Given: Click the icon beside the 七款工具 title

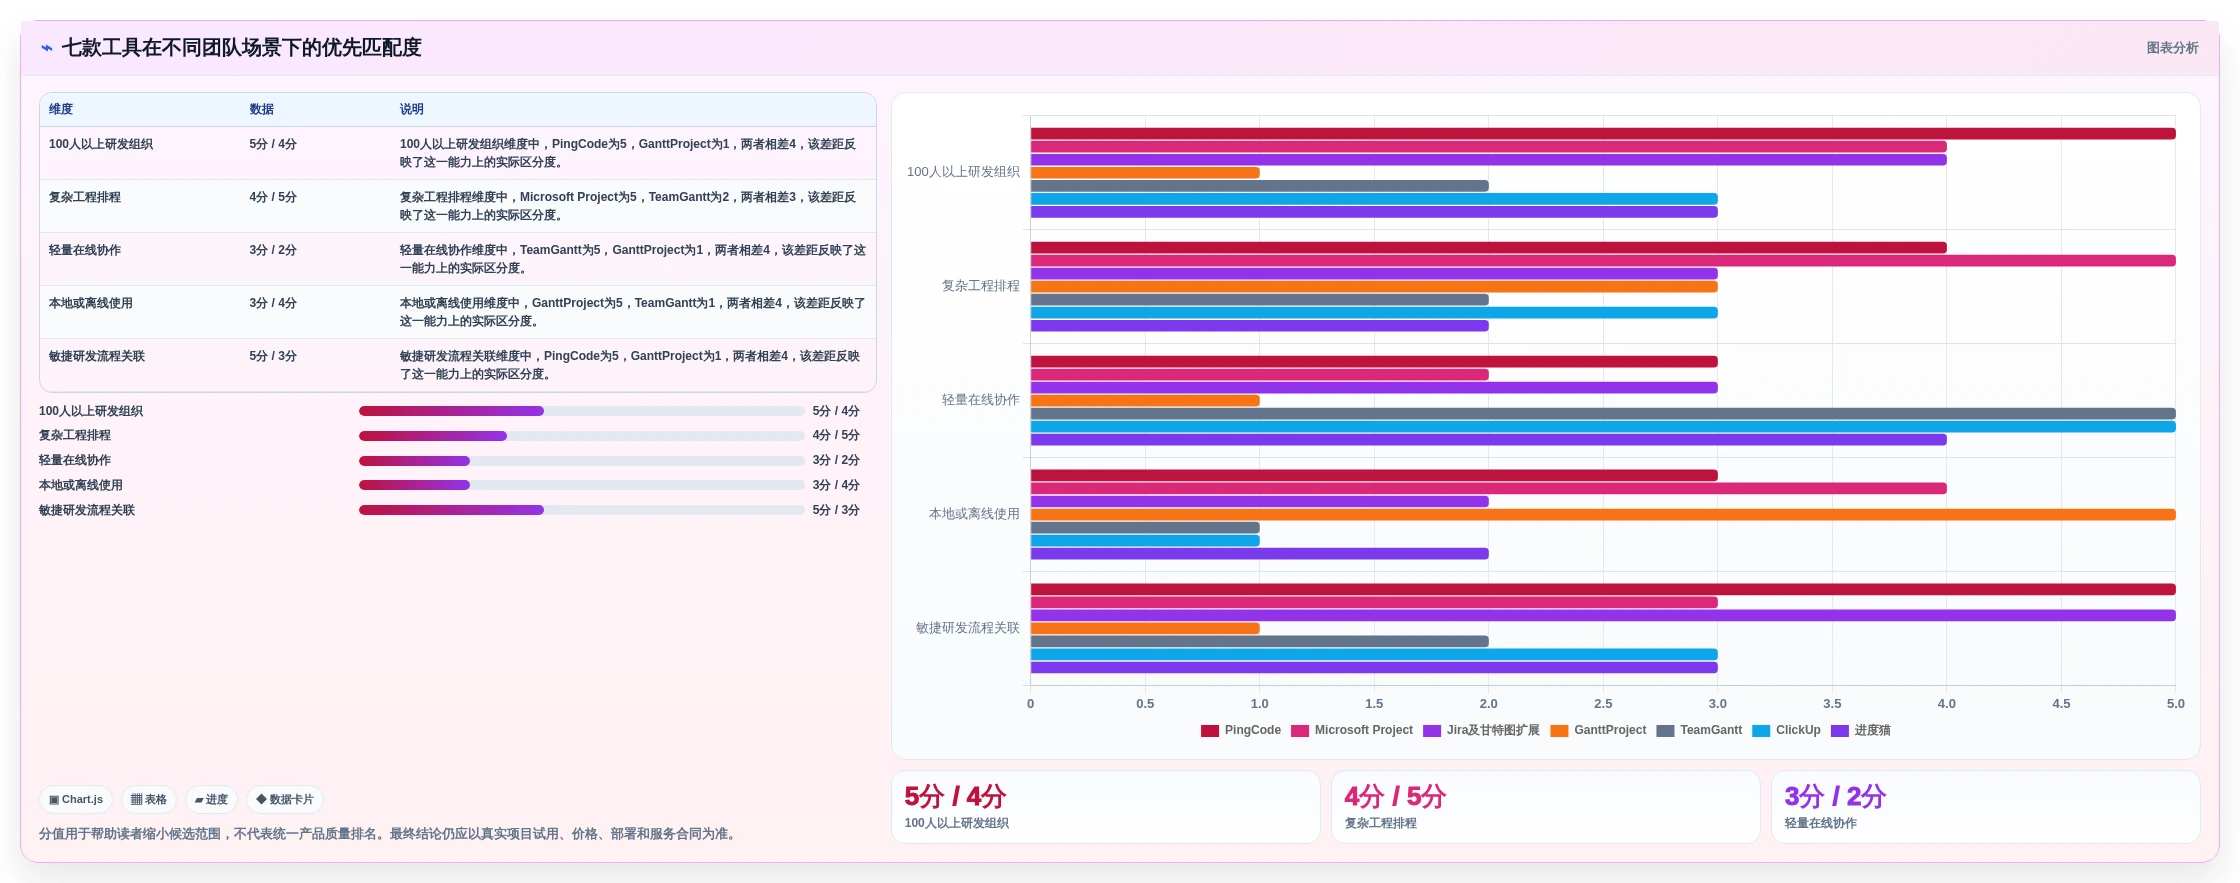Looking at the screenshot, I should pos(47,48).
